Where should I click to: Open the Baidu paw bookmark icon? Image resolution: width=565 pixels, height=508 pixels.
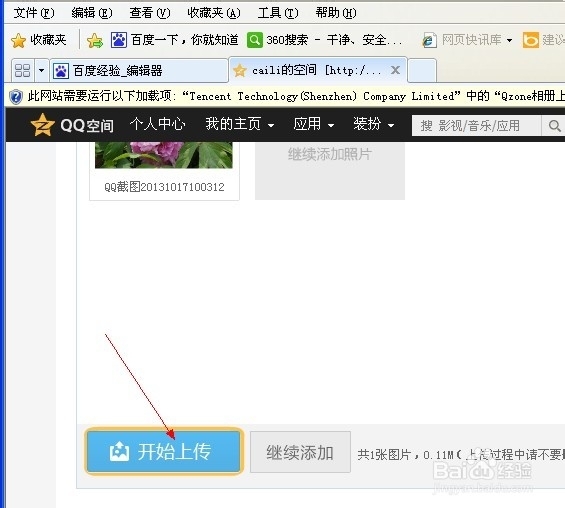119,40
